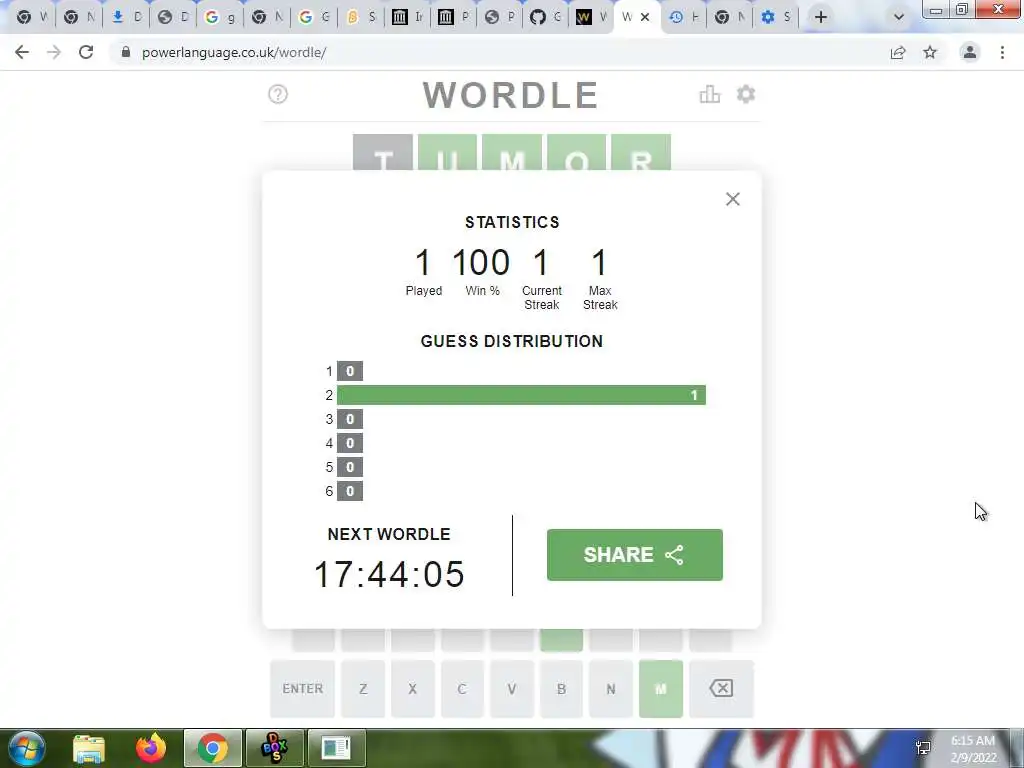1024x768 pixels.
Task: Open the Windows Start menu
Action: pyautogui.click(x=26, y=748)
